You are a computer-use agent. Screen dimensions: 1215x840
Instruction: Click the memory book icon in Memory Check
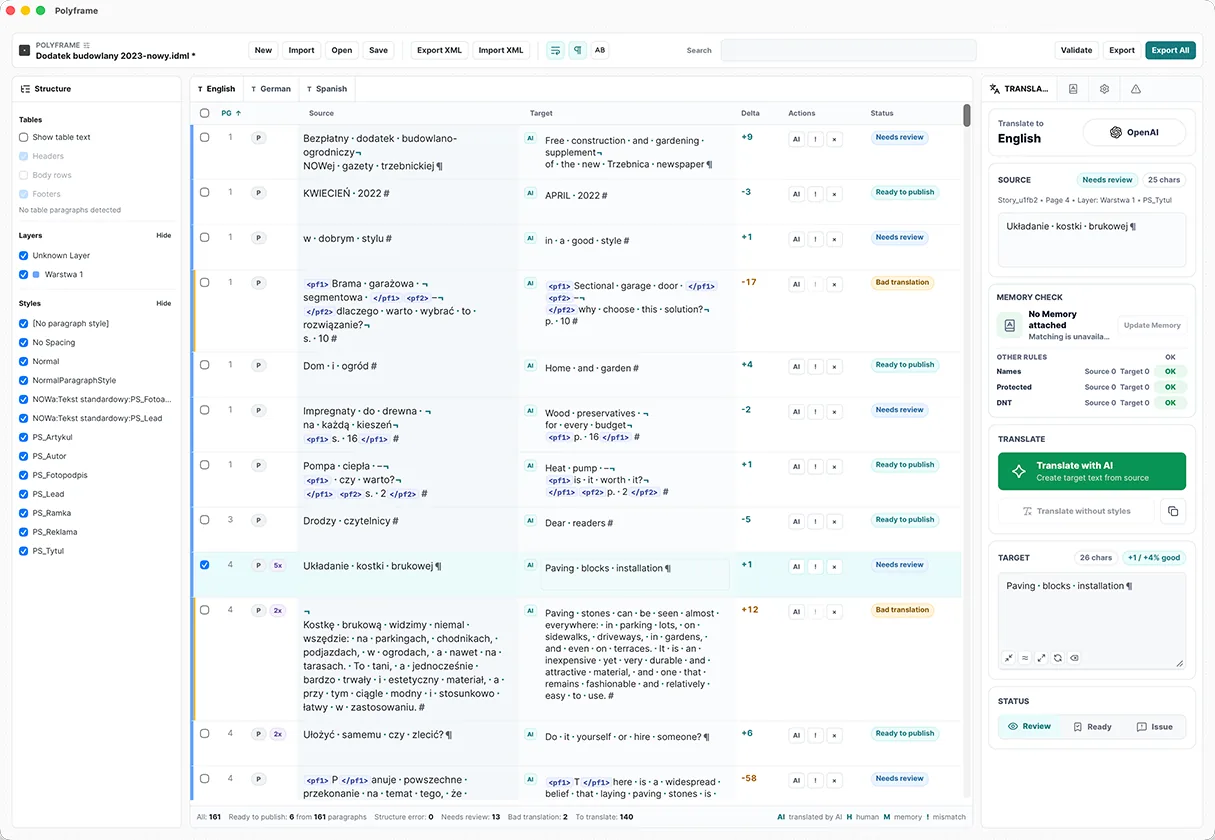tap(1009, 325)
